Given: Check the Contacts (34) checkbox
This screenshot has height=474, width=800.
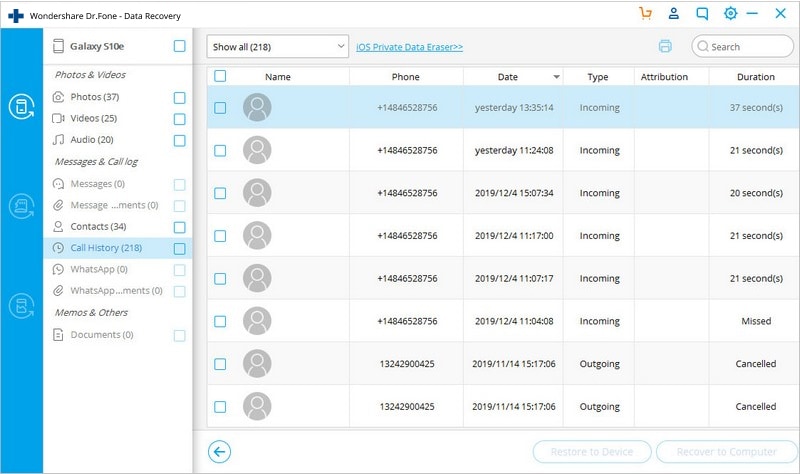Looking at the screenshot, I should [x=180, y=228].
